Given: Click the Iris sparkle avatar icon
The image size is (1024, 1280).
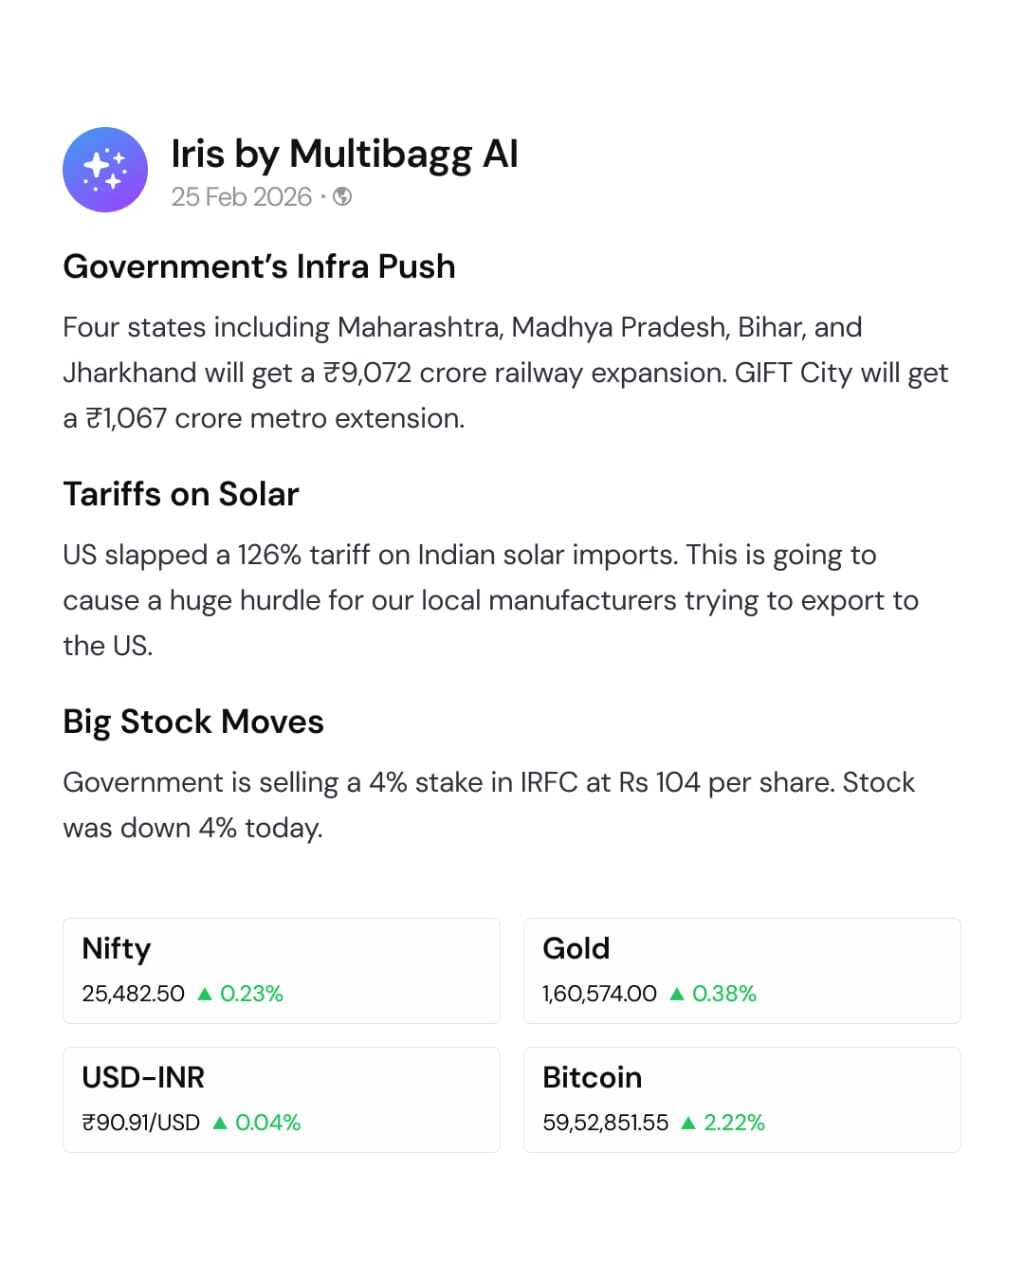Looking at the screenshot, I should pos(105,170).
